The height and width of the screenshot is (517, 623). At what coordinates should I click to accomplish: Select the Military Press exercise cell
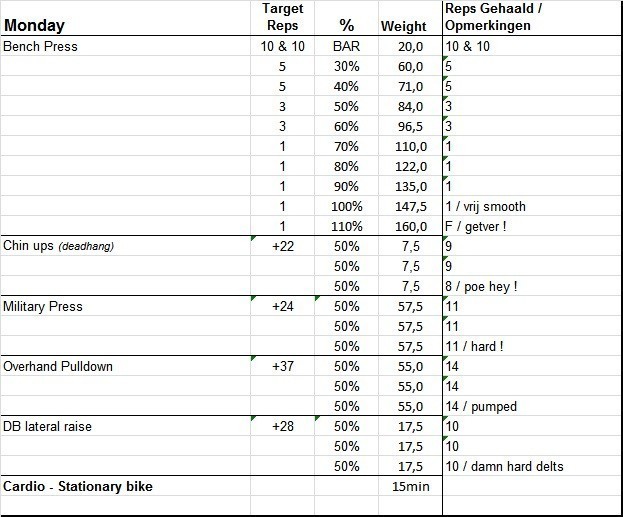point(42,306)
